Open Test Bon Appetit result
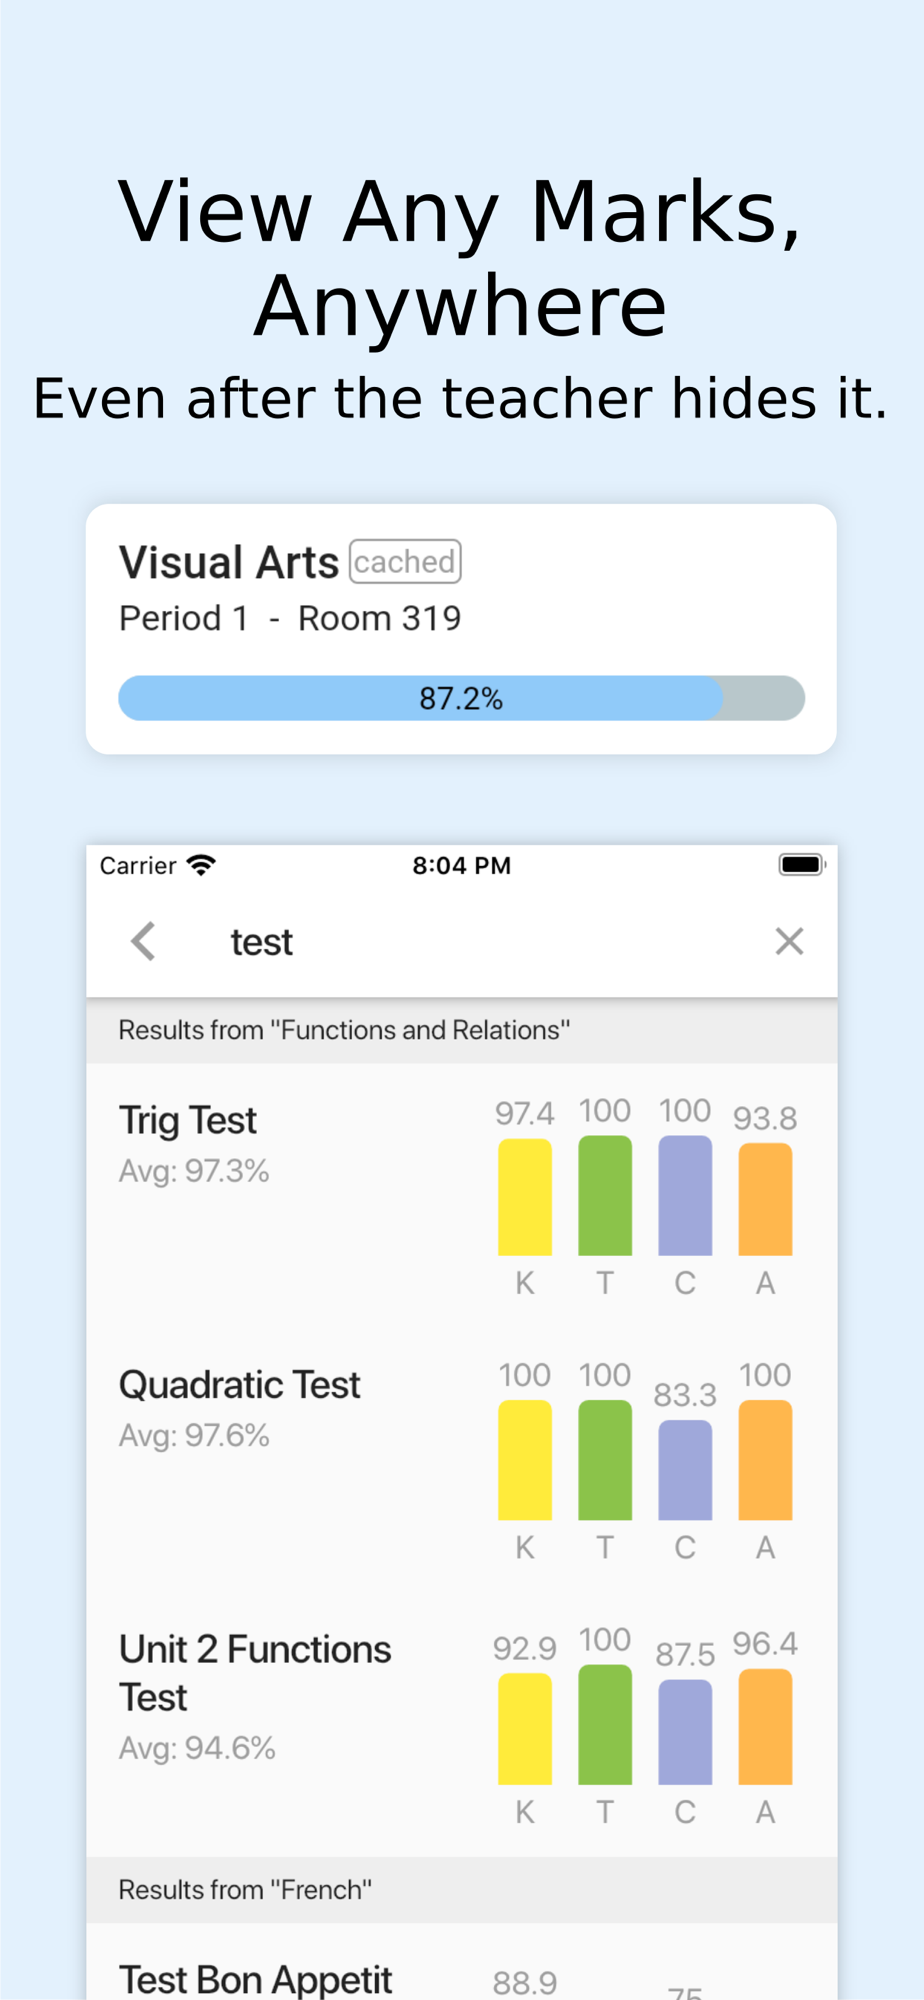This screenshot has height=2000, width=924. pyautogui.click(x=461, y=1962)
